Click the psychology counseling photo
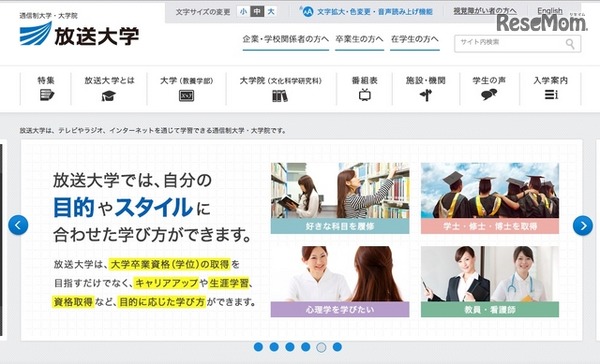This screenshot has width=600, height=364. pyautogui.click(x=340, y=274)
